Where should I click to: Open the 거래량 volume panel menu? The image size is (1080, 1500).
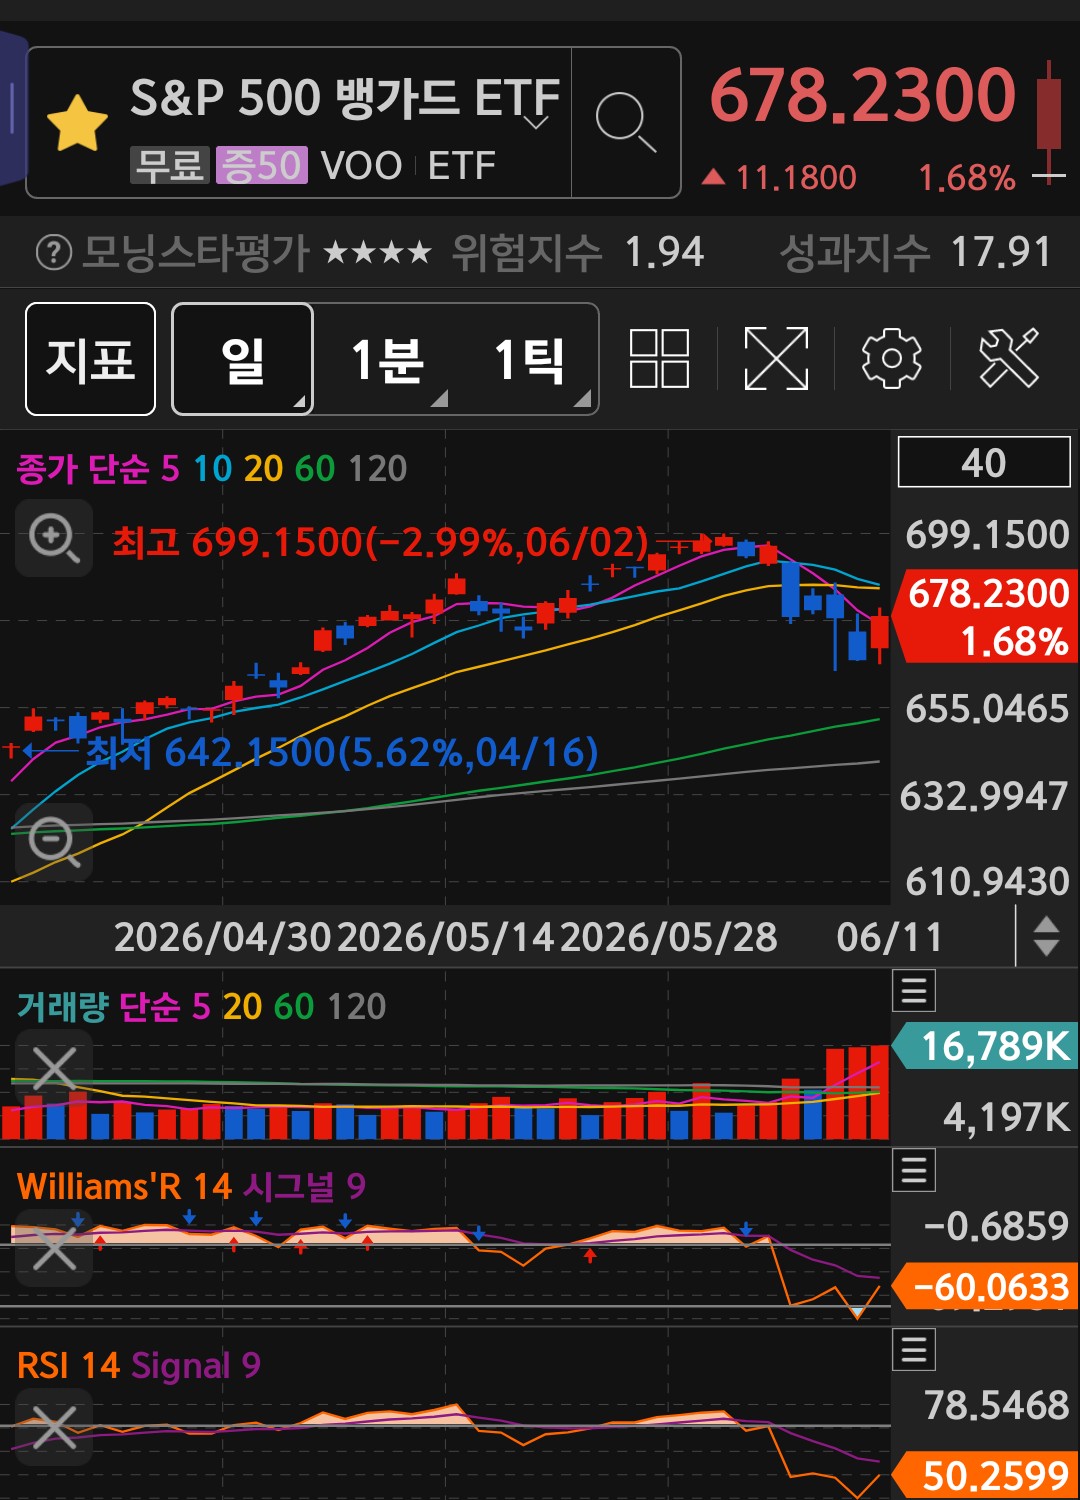pos(914,991)
